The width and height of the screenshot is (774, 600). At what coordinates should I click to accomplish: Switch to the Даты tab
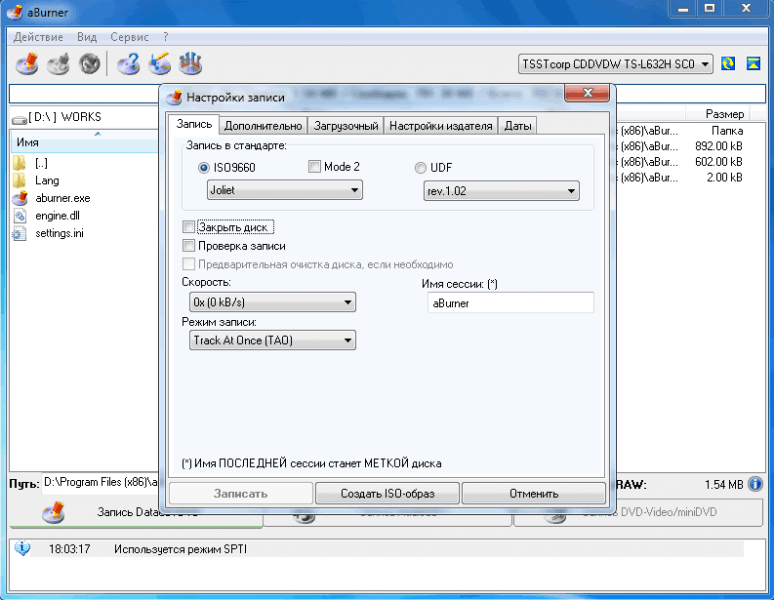[x=518, y=126]
